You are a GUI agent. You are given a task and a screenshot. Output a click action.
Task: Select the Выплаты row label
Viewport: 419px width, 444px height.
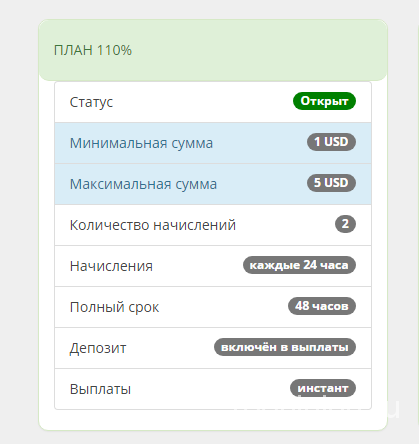[x=100, y=389]
